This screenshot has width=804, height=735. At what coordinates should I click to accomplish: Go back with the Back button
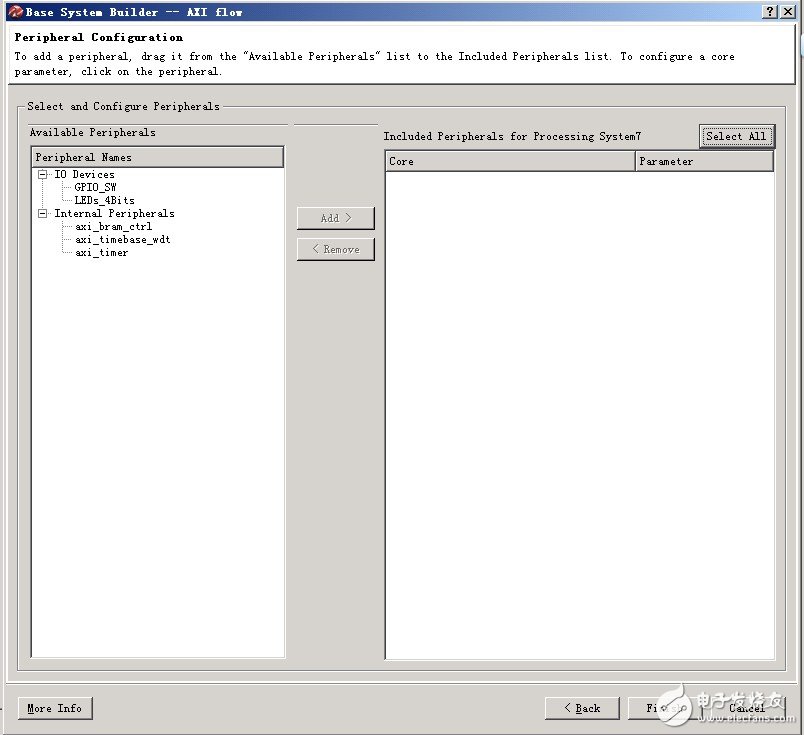[582, 708]
